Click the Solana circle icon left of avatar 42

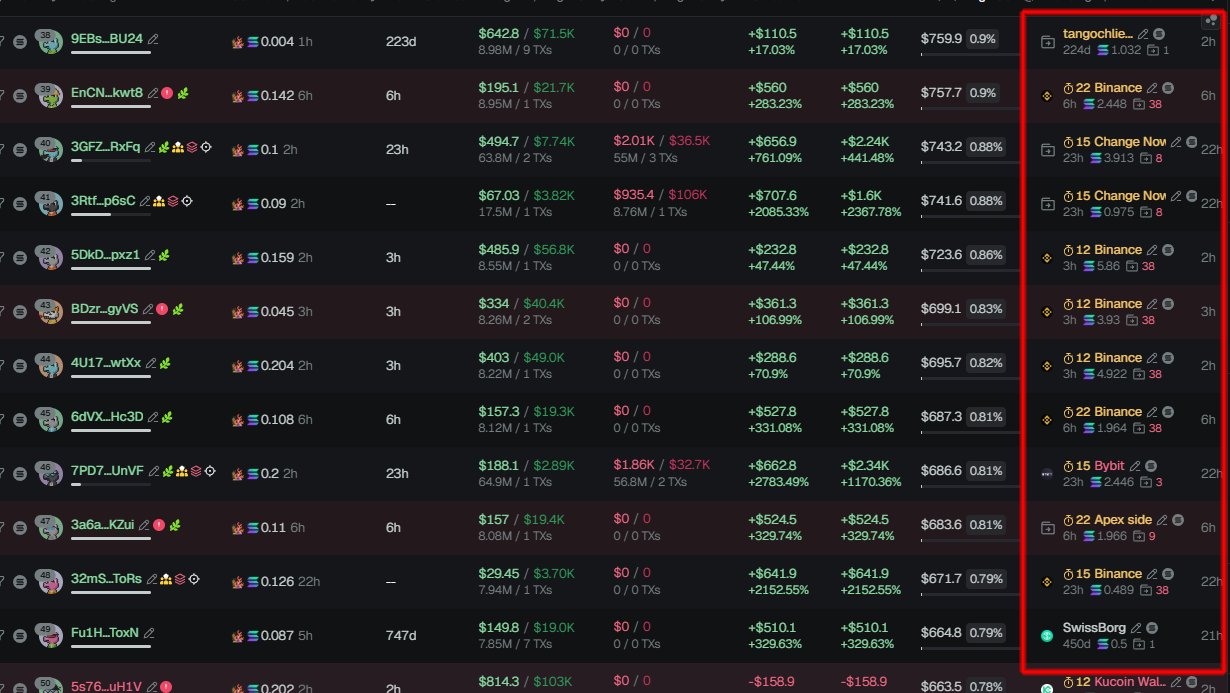20,256
